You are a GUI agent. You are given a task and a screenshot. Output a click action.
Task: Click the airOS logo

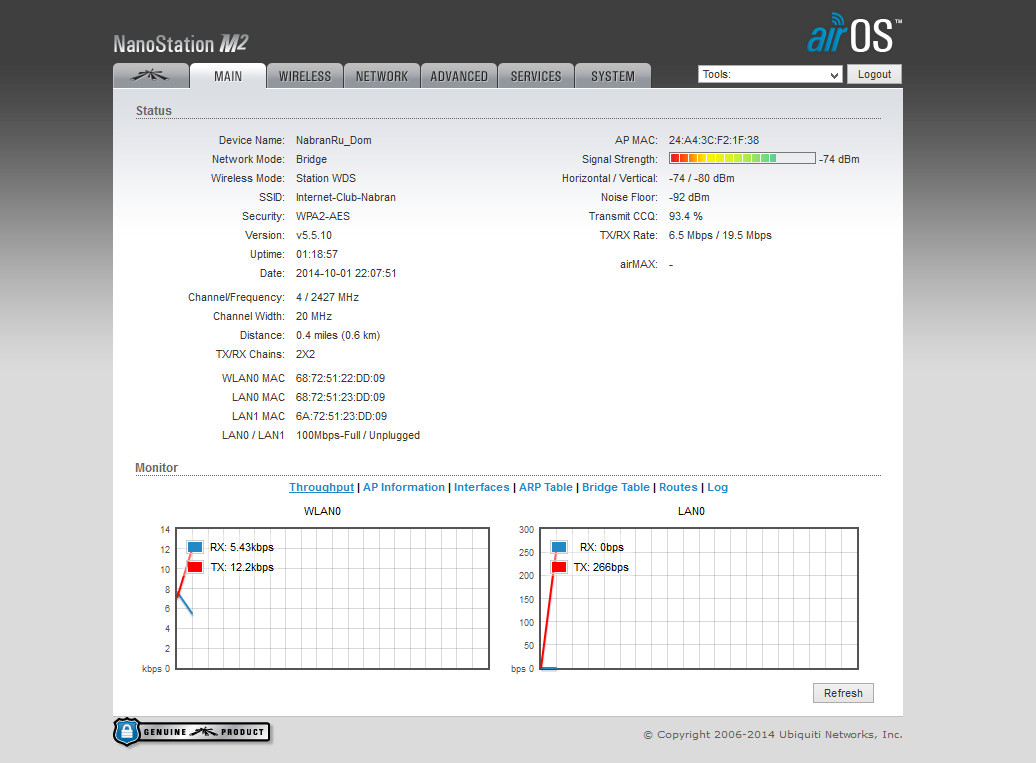point(854,36)
